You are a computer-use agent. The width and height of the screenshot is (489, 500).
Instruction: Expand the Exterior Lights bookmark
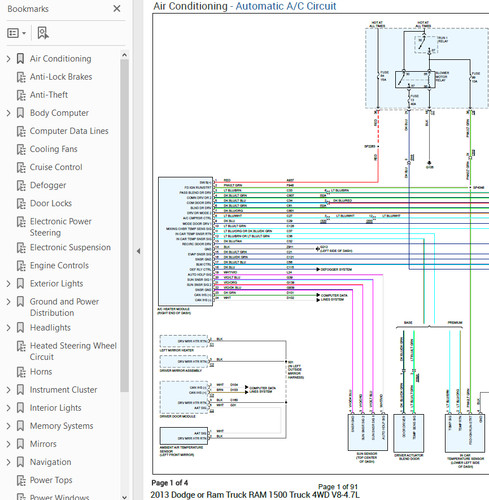[x=9, y=284]
